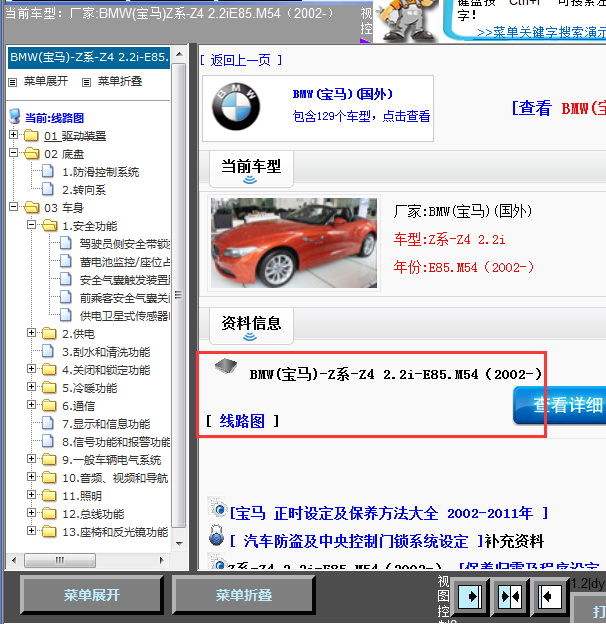Click the double-chevron under 资料信息 tab
Image resolution: width=606 pixels, height=624 pixels.
coord(250,337)
